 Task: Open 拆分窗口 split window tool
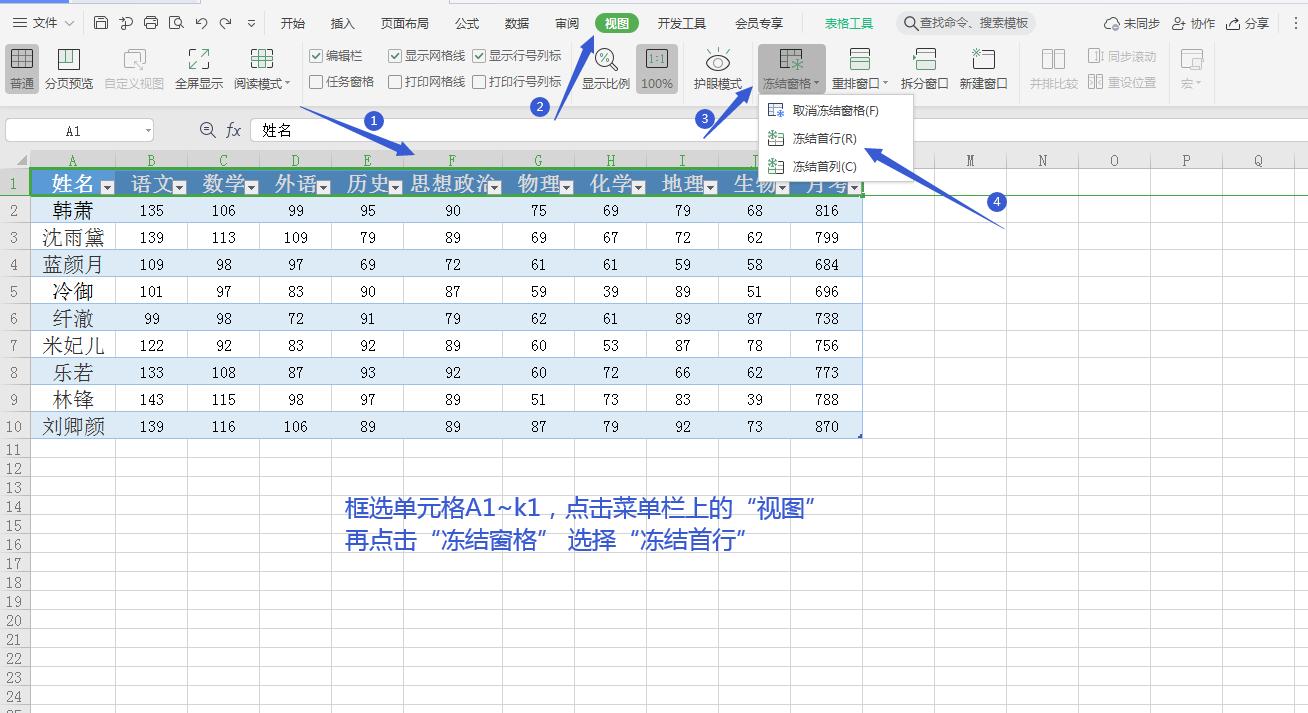tap(922, 68)
